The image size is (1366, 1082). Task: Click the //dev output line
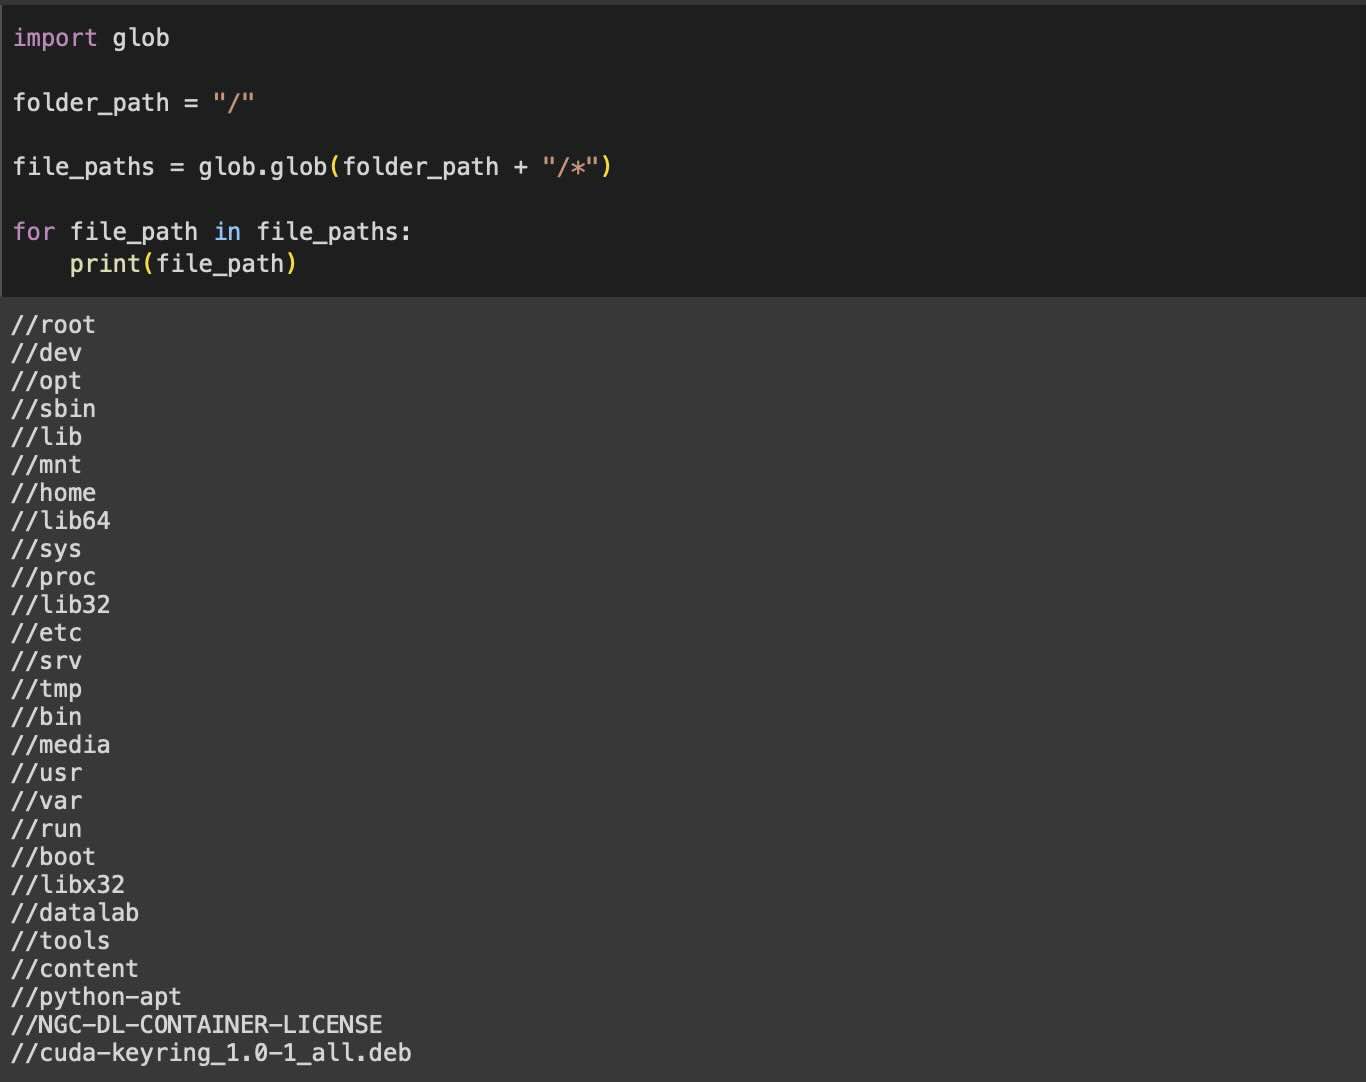[46, 352]
